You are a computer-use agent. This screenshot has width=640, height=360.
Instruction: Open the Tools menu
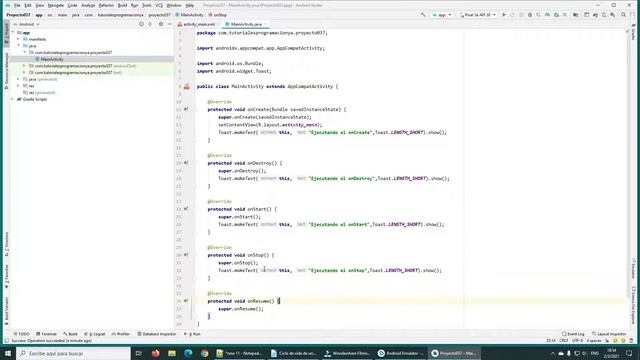[147, 5]
